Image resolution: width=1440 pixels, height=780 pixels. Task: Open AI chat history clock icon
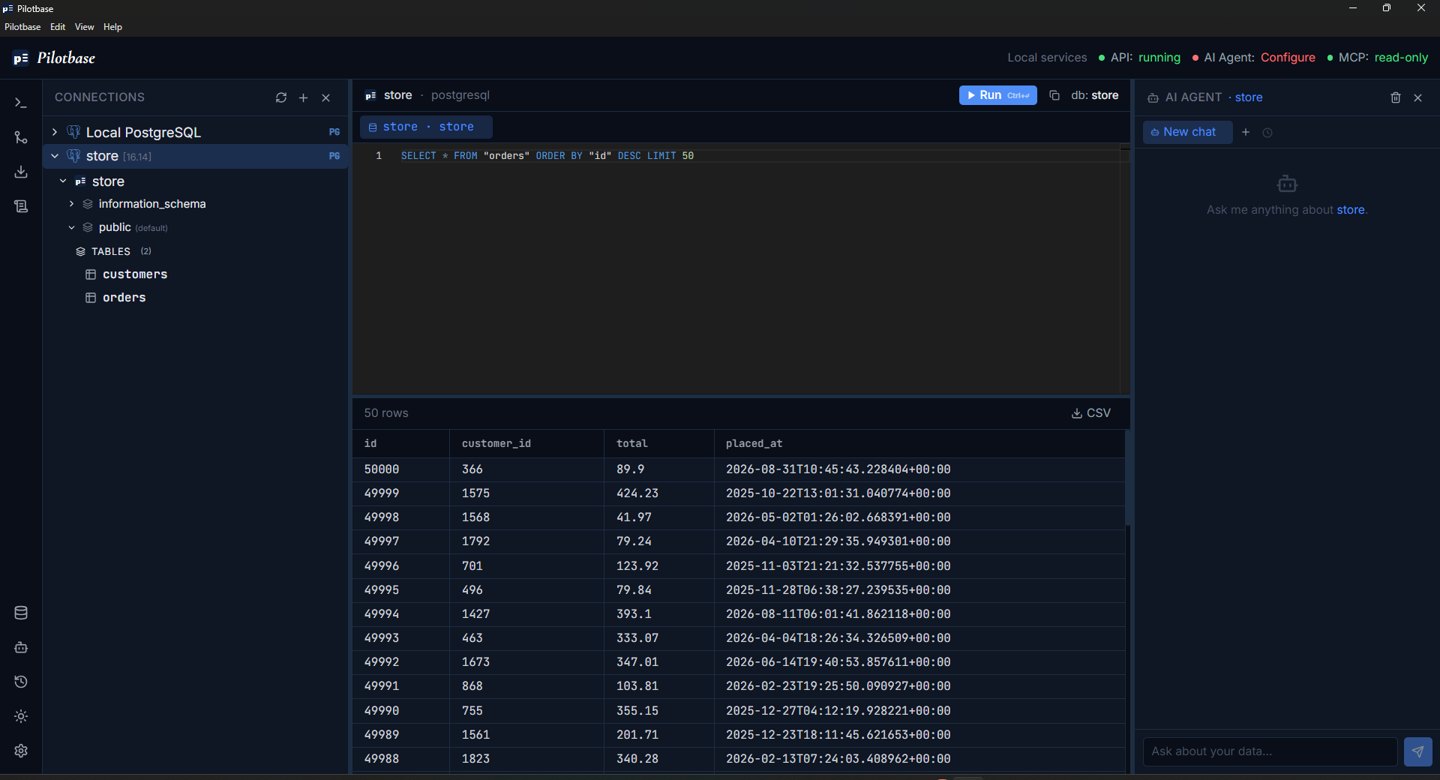coord(1267,132)
